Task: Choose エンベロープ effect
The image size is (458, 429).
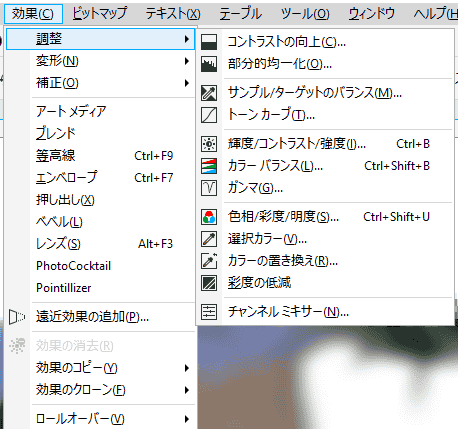Action: tap(100, 178)
